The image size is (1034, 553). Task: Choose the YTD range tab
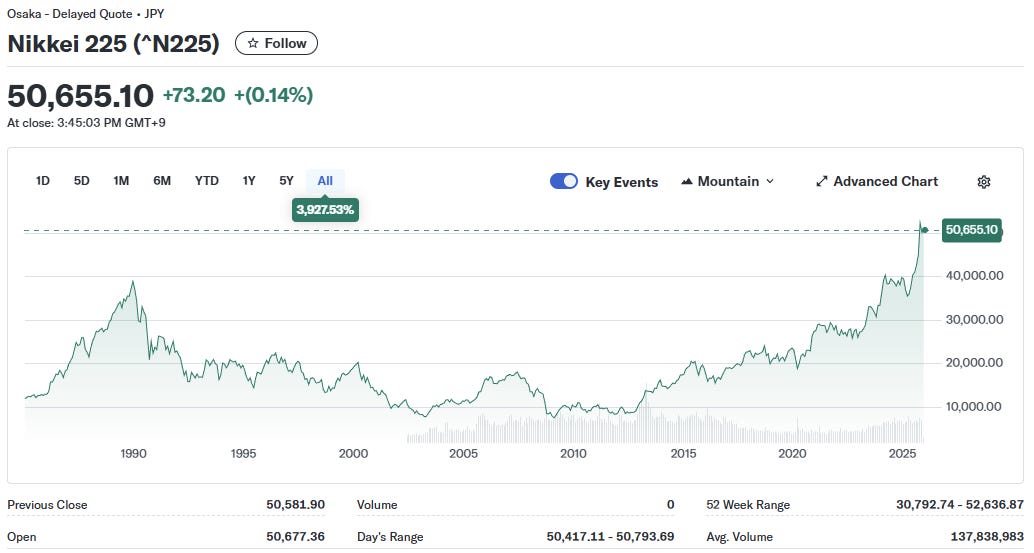click(206, 181)
